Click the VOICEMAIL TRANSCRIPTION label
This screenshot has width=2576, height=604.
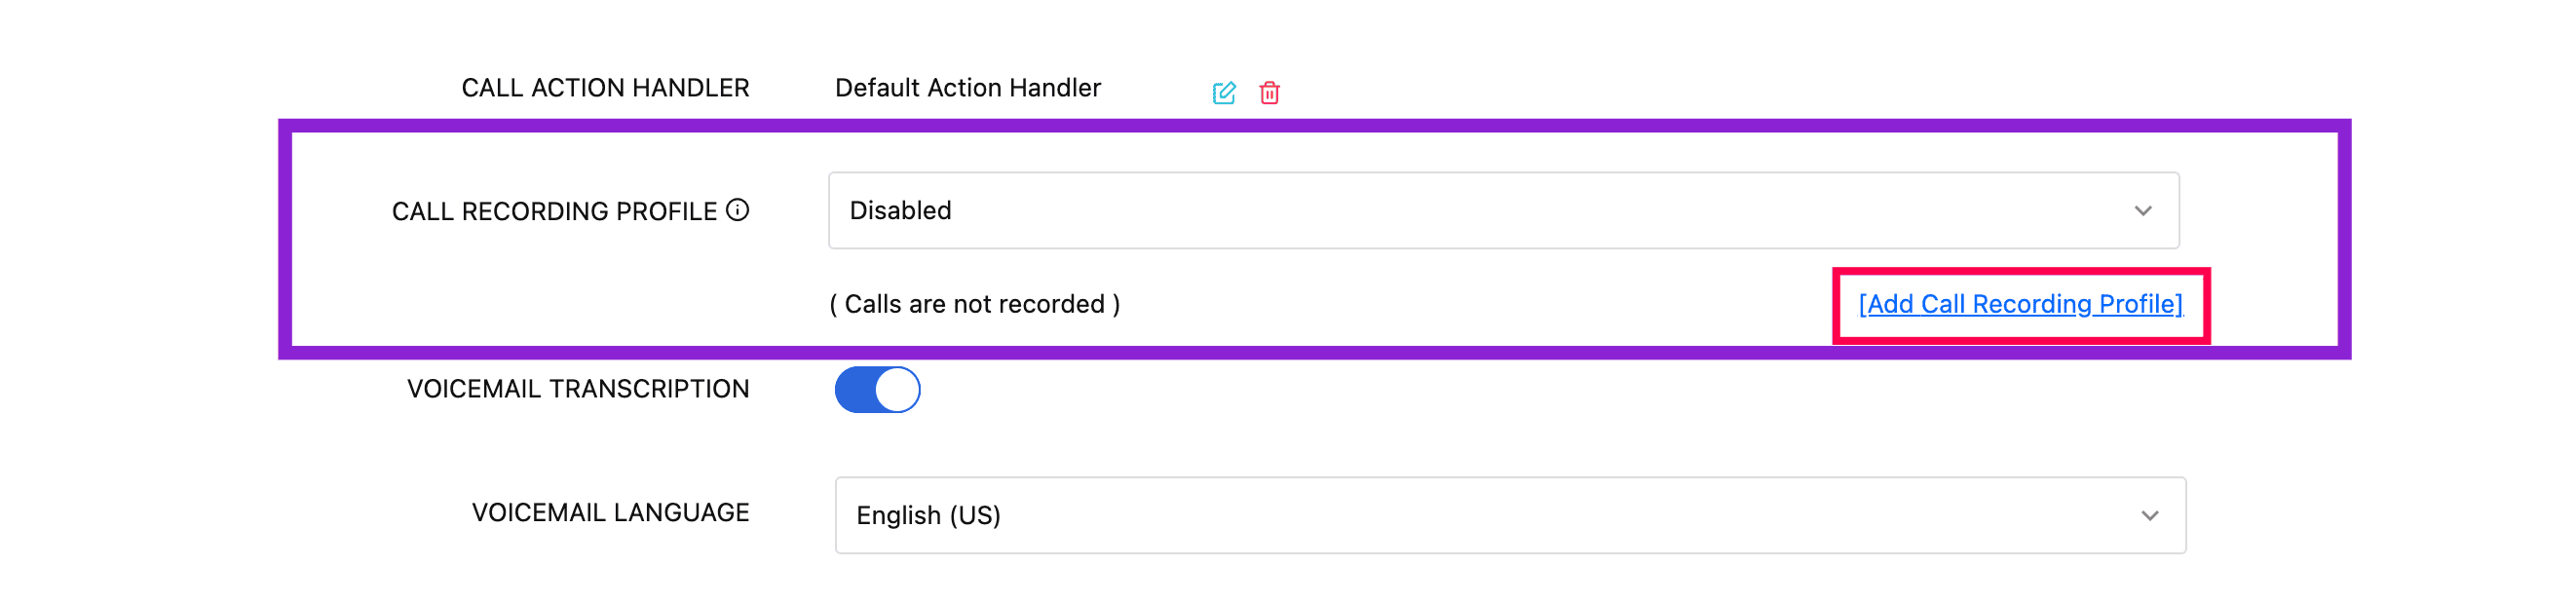pyautogui.click(x=578, y=389)
